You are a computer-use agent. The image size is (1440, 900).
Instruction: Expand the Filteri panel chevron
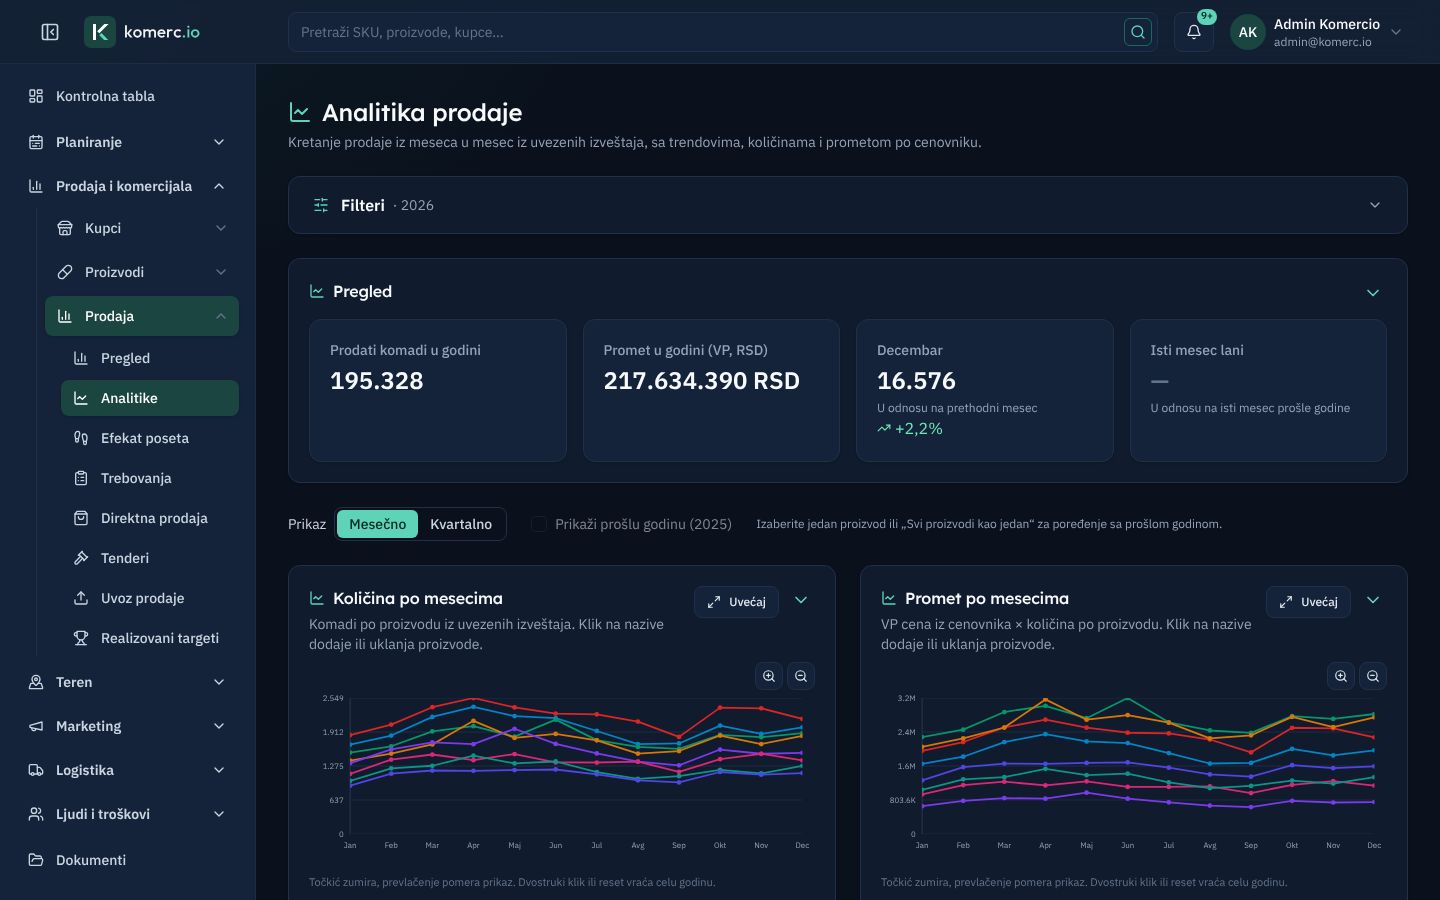click(1375, 205)
